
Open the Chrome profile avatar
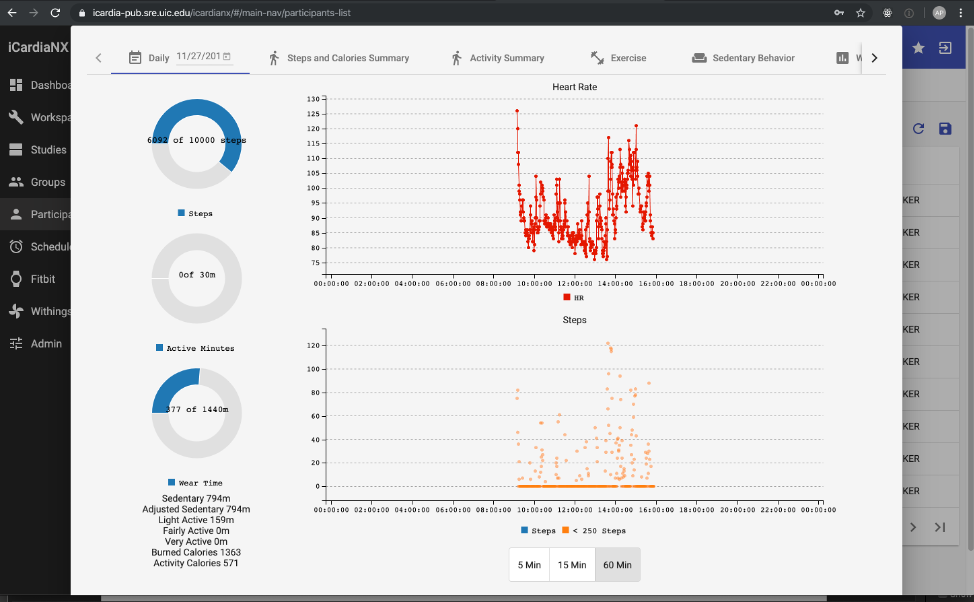pos(939,12)
